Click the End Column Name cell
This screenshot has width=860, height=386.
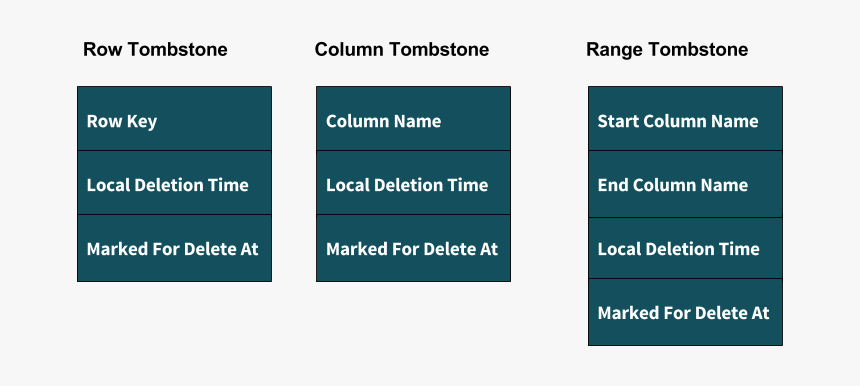[x=686, y=184]
